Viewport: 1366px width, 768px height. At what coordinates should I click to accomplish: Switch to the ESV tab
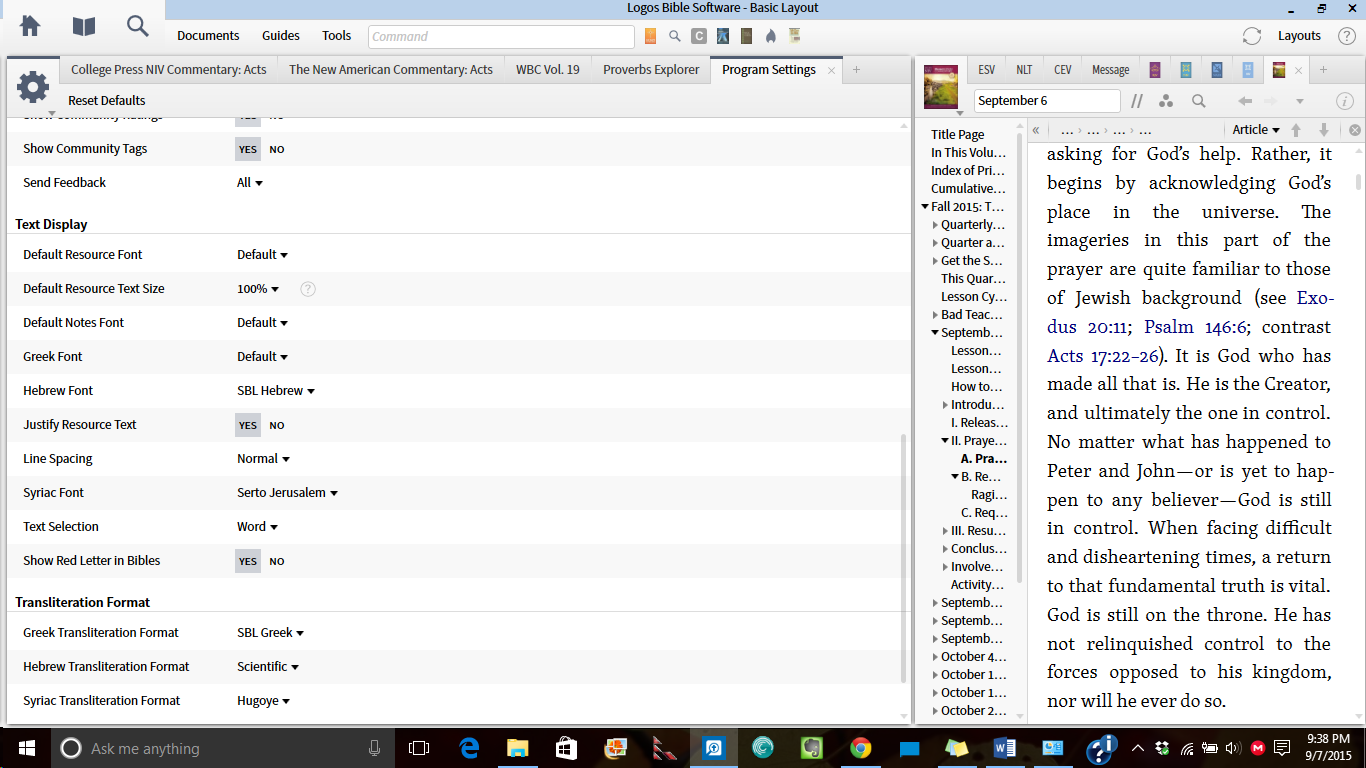(x=986, y=70)
